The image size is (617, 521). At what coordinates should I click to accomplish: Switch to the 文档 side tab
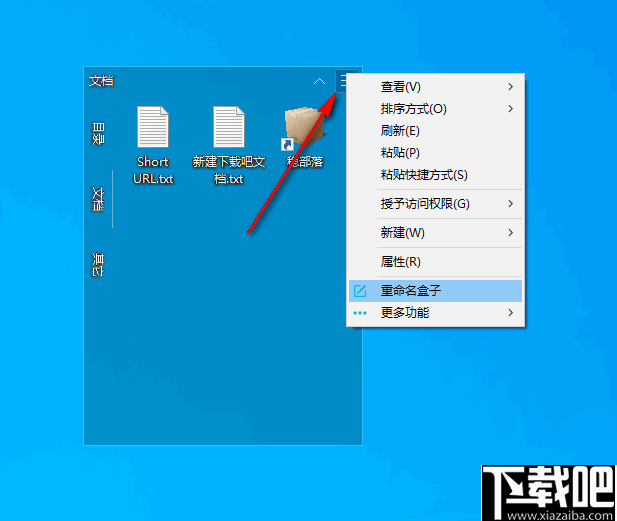coord(98,199)
